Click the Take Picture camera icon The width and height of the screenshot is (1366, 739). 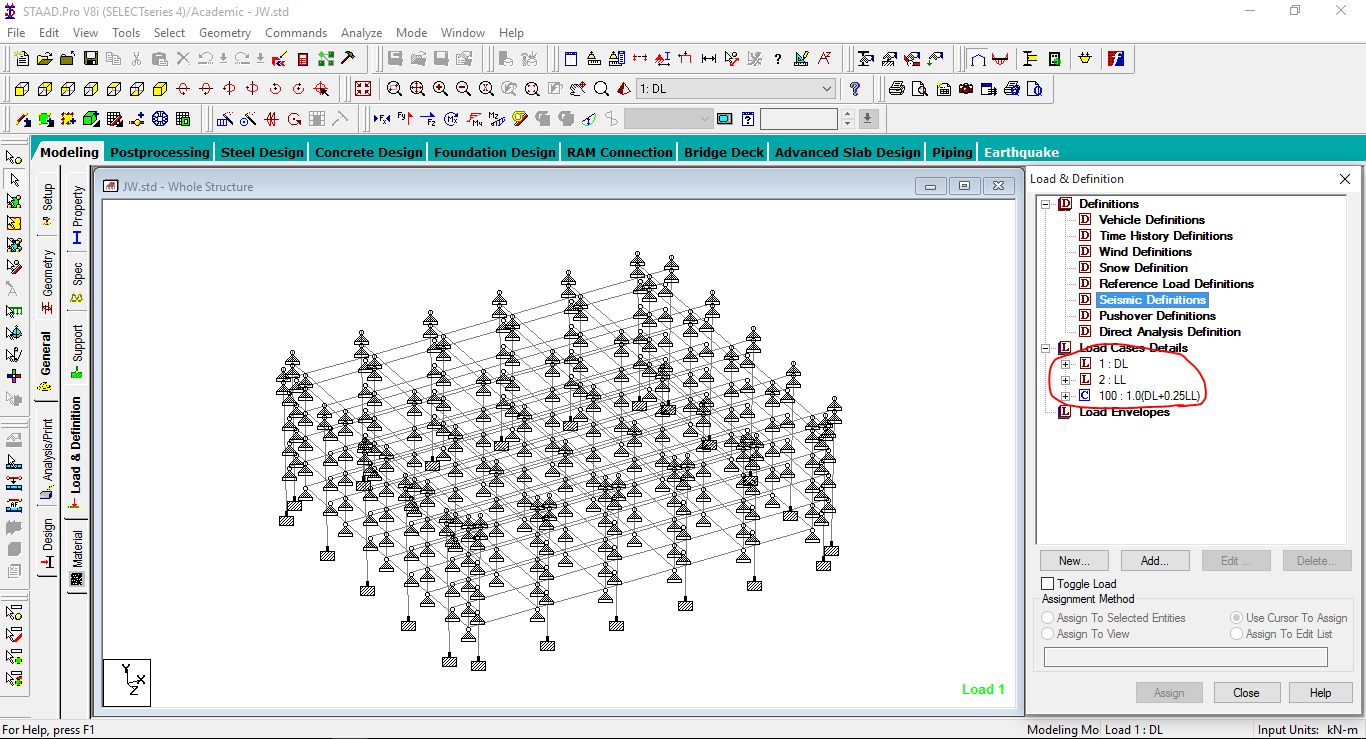tap(965, 88)
